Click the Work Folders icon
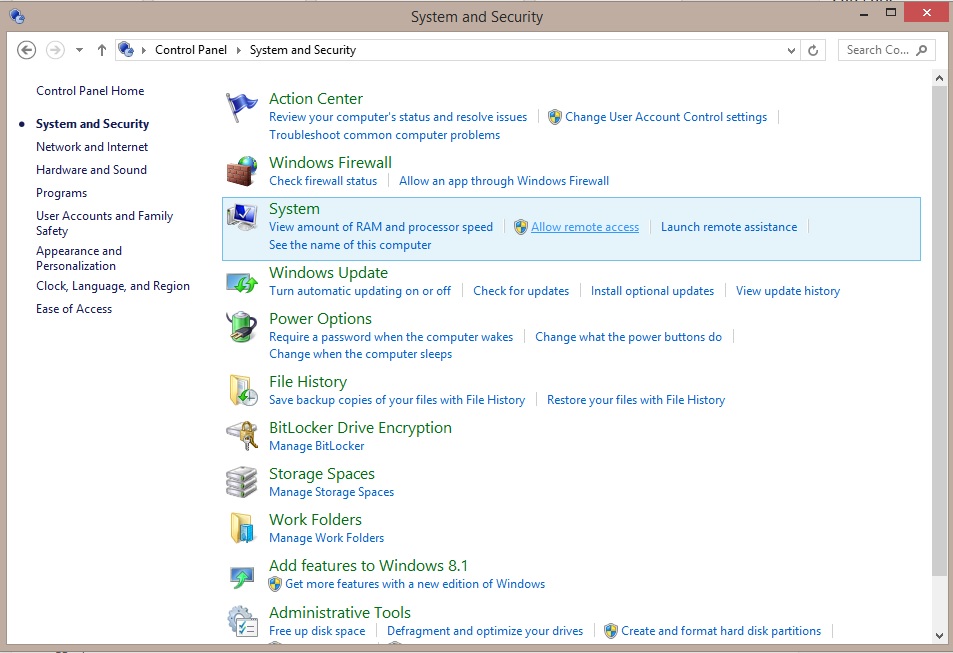This screenshot has width=953, height=653. coord(242,527)
